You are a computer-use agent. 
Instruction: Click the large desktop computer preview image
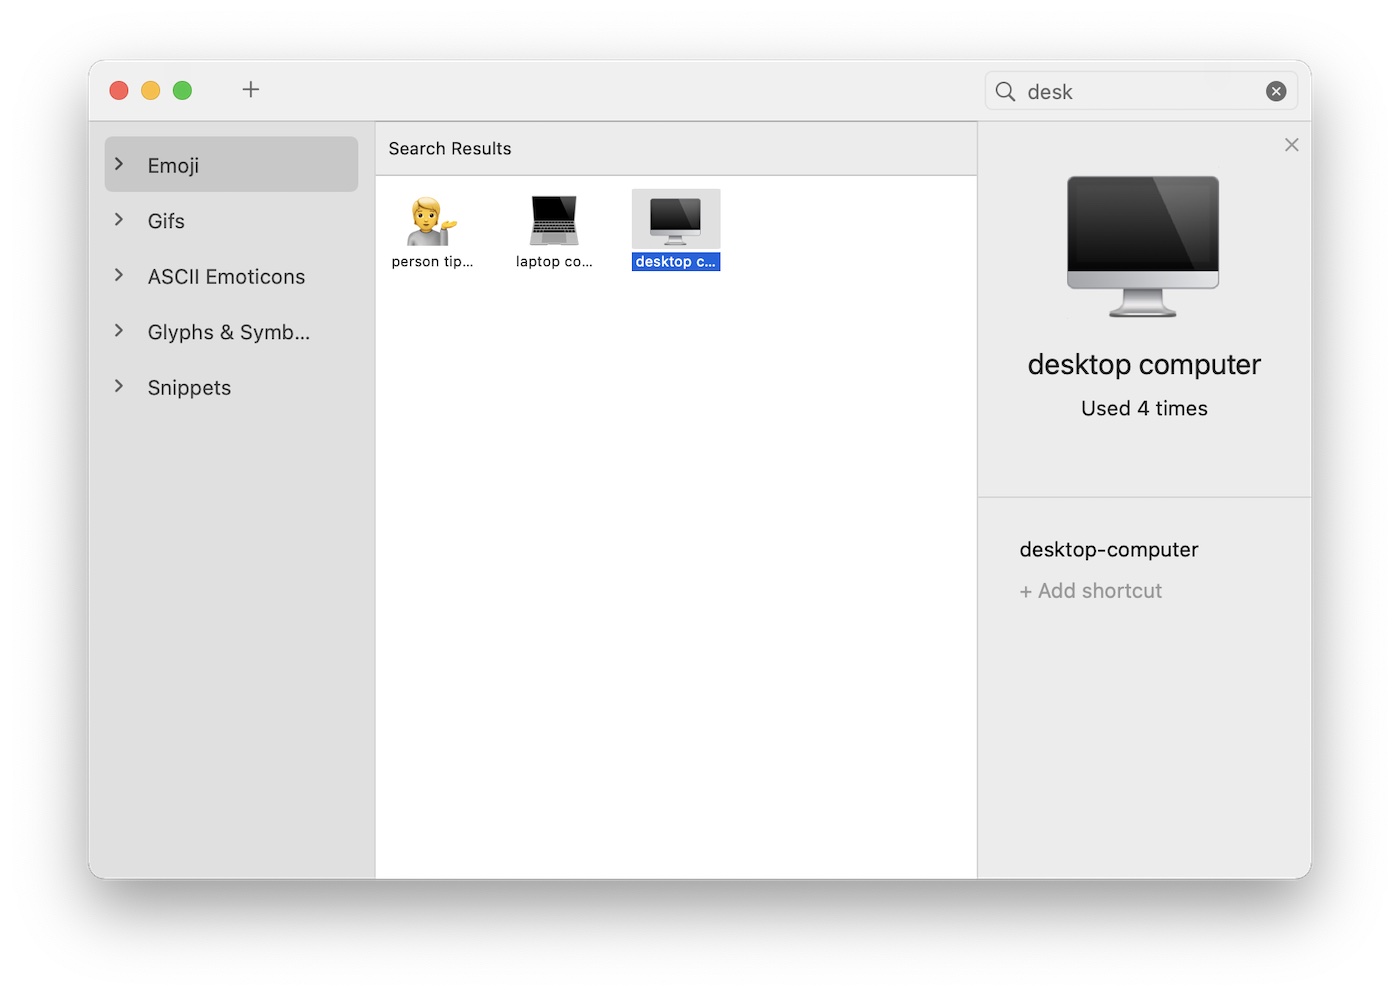1143,247
